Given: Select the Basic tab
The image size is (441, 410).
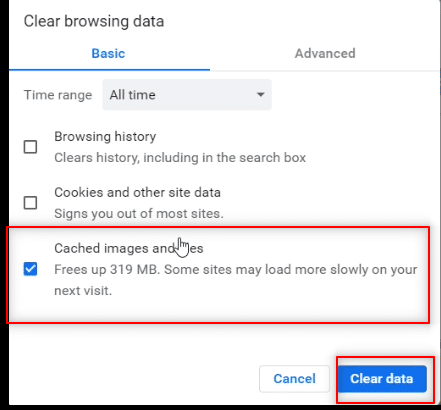Looking at the screenshot, I should (108, 53).
